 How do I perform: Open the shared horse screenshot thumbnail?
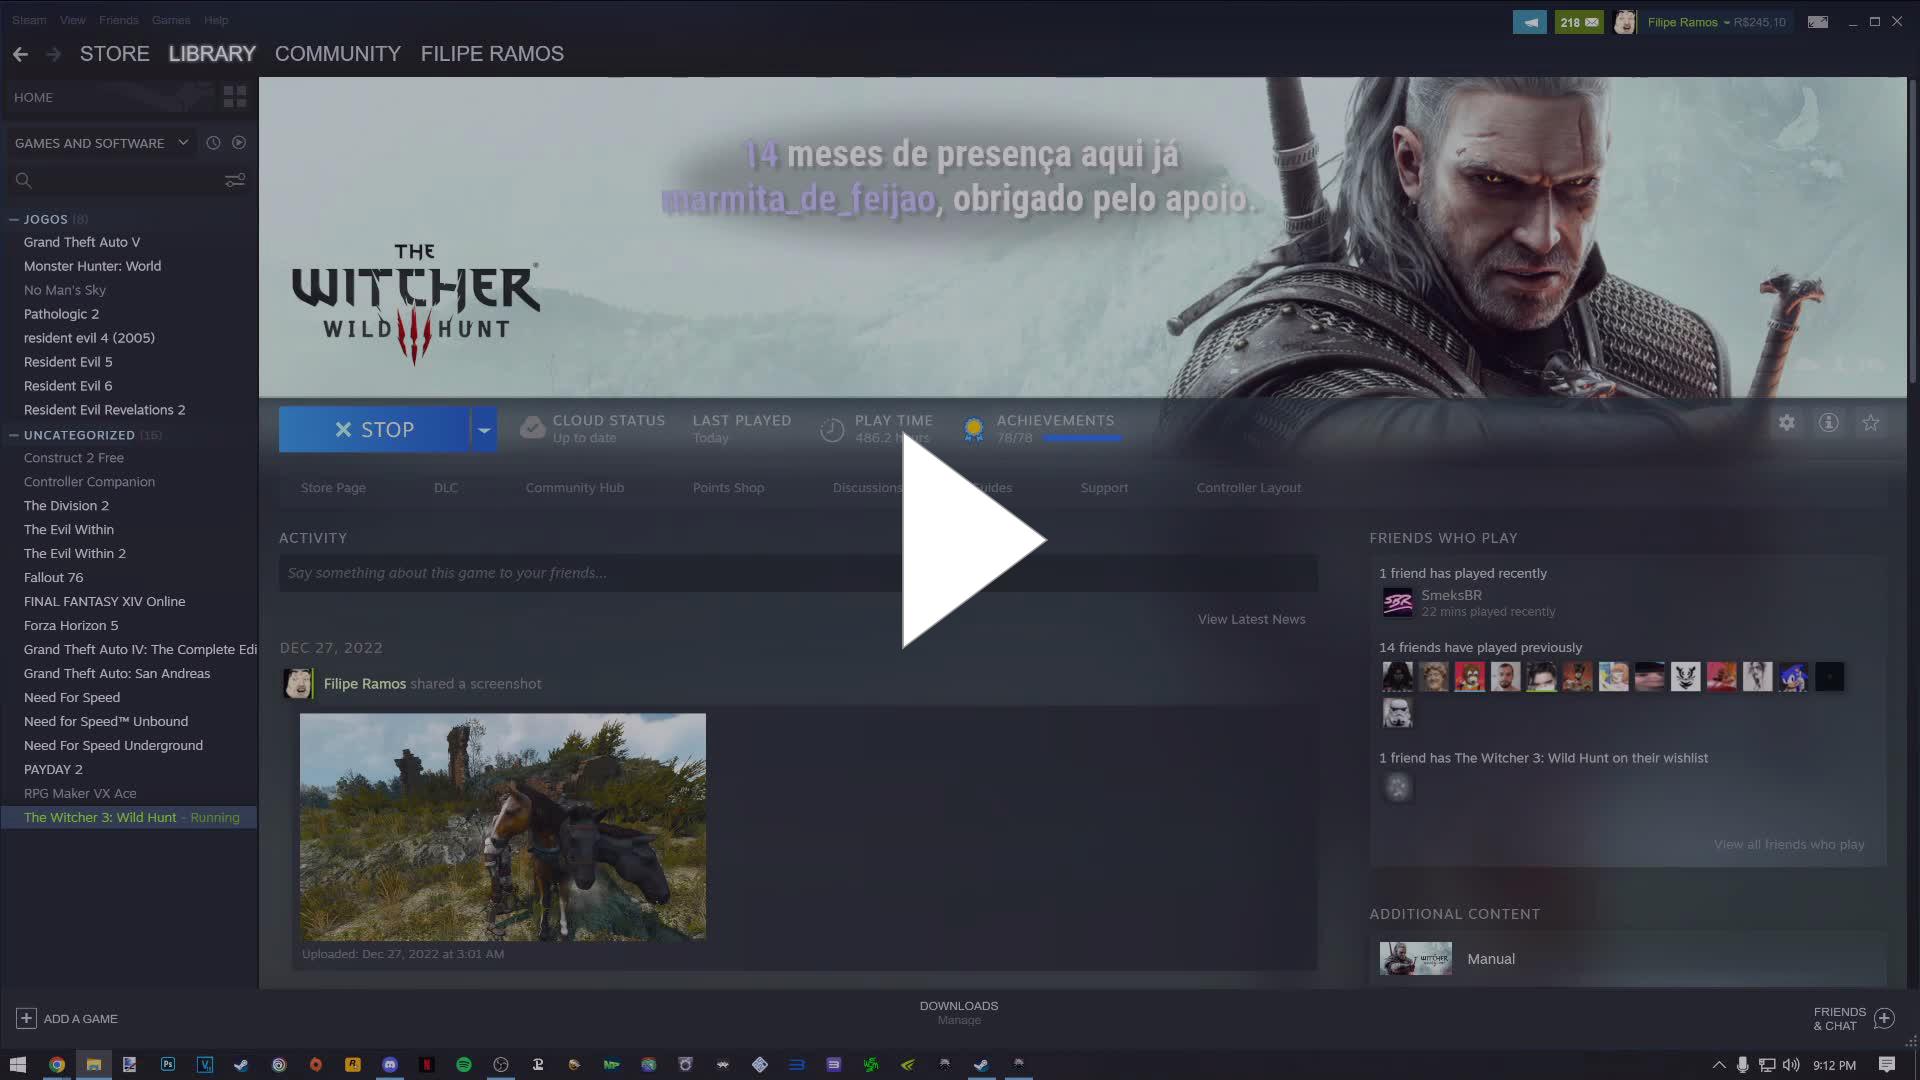pos(502,826)
